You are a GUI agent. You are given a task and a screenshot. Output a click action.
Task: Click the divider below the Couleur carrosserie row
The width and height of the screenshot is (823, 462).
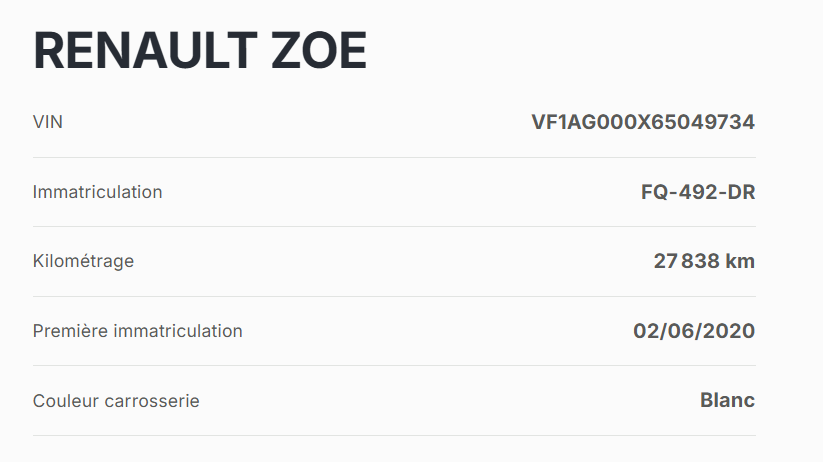[394, 435]
